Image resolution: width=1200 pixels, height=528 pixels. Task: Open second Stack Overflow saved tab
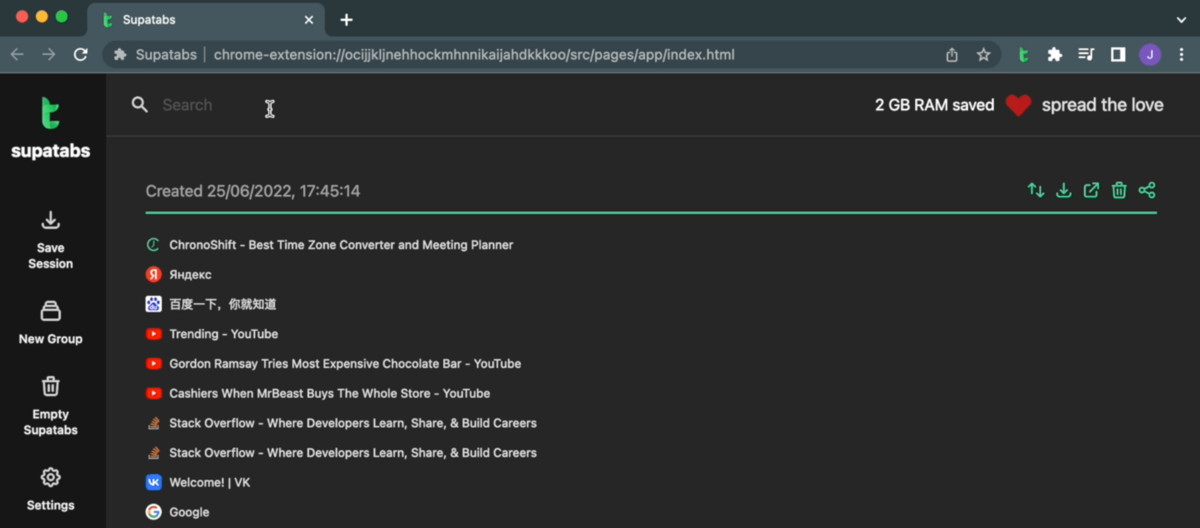point(353,453)
